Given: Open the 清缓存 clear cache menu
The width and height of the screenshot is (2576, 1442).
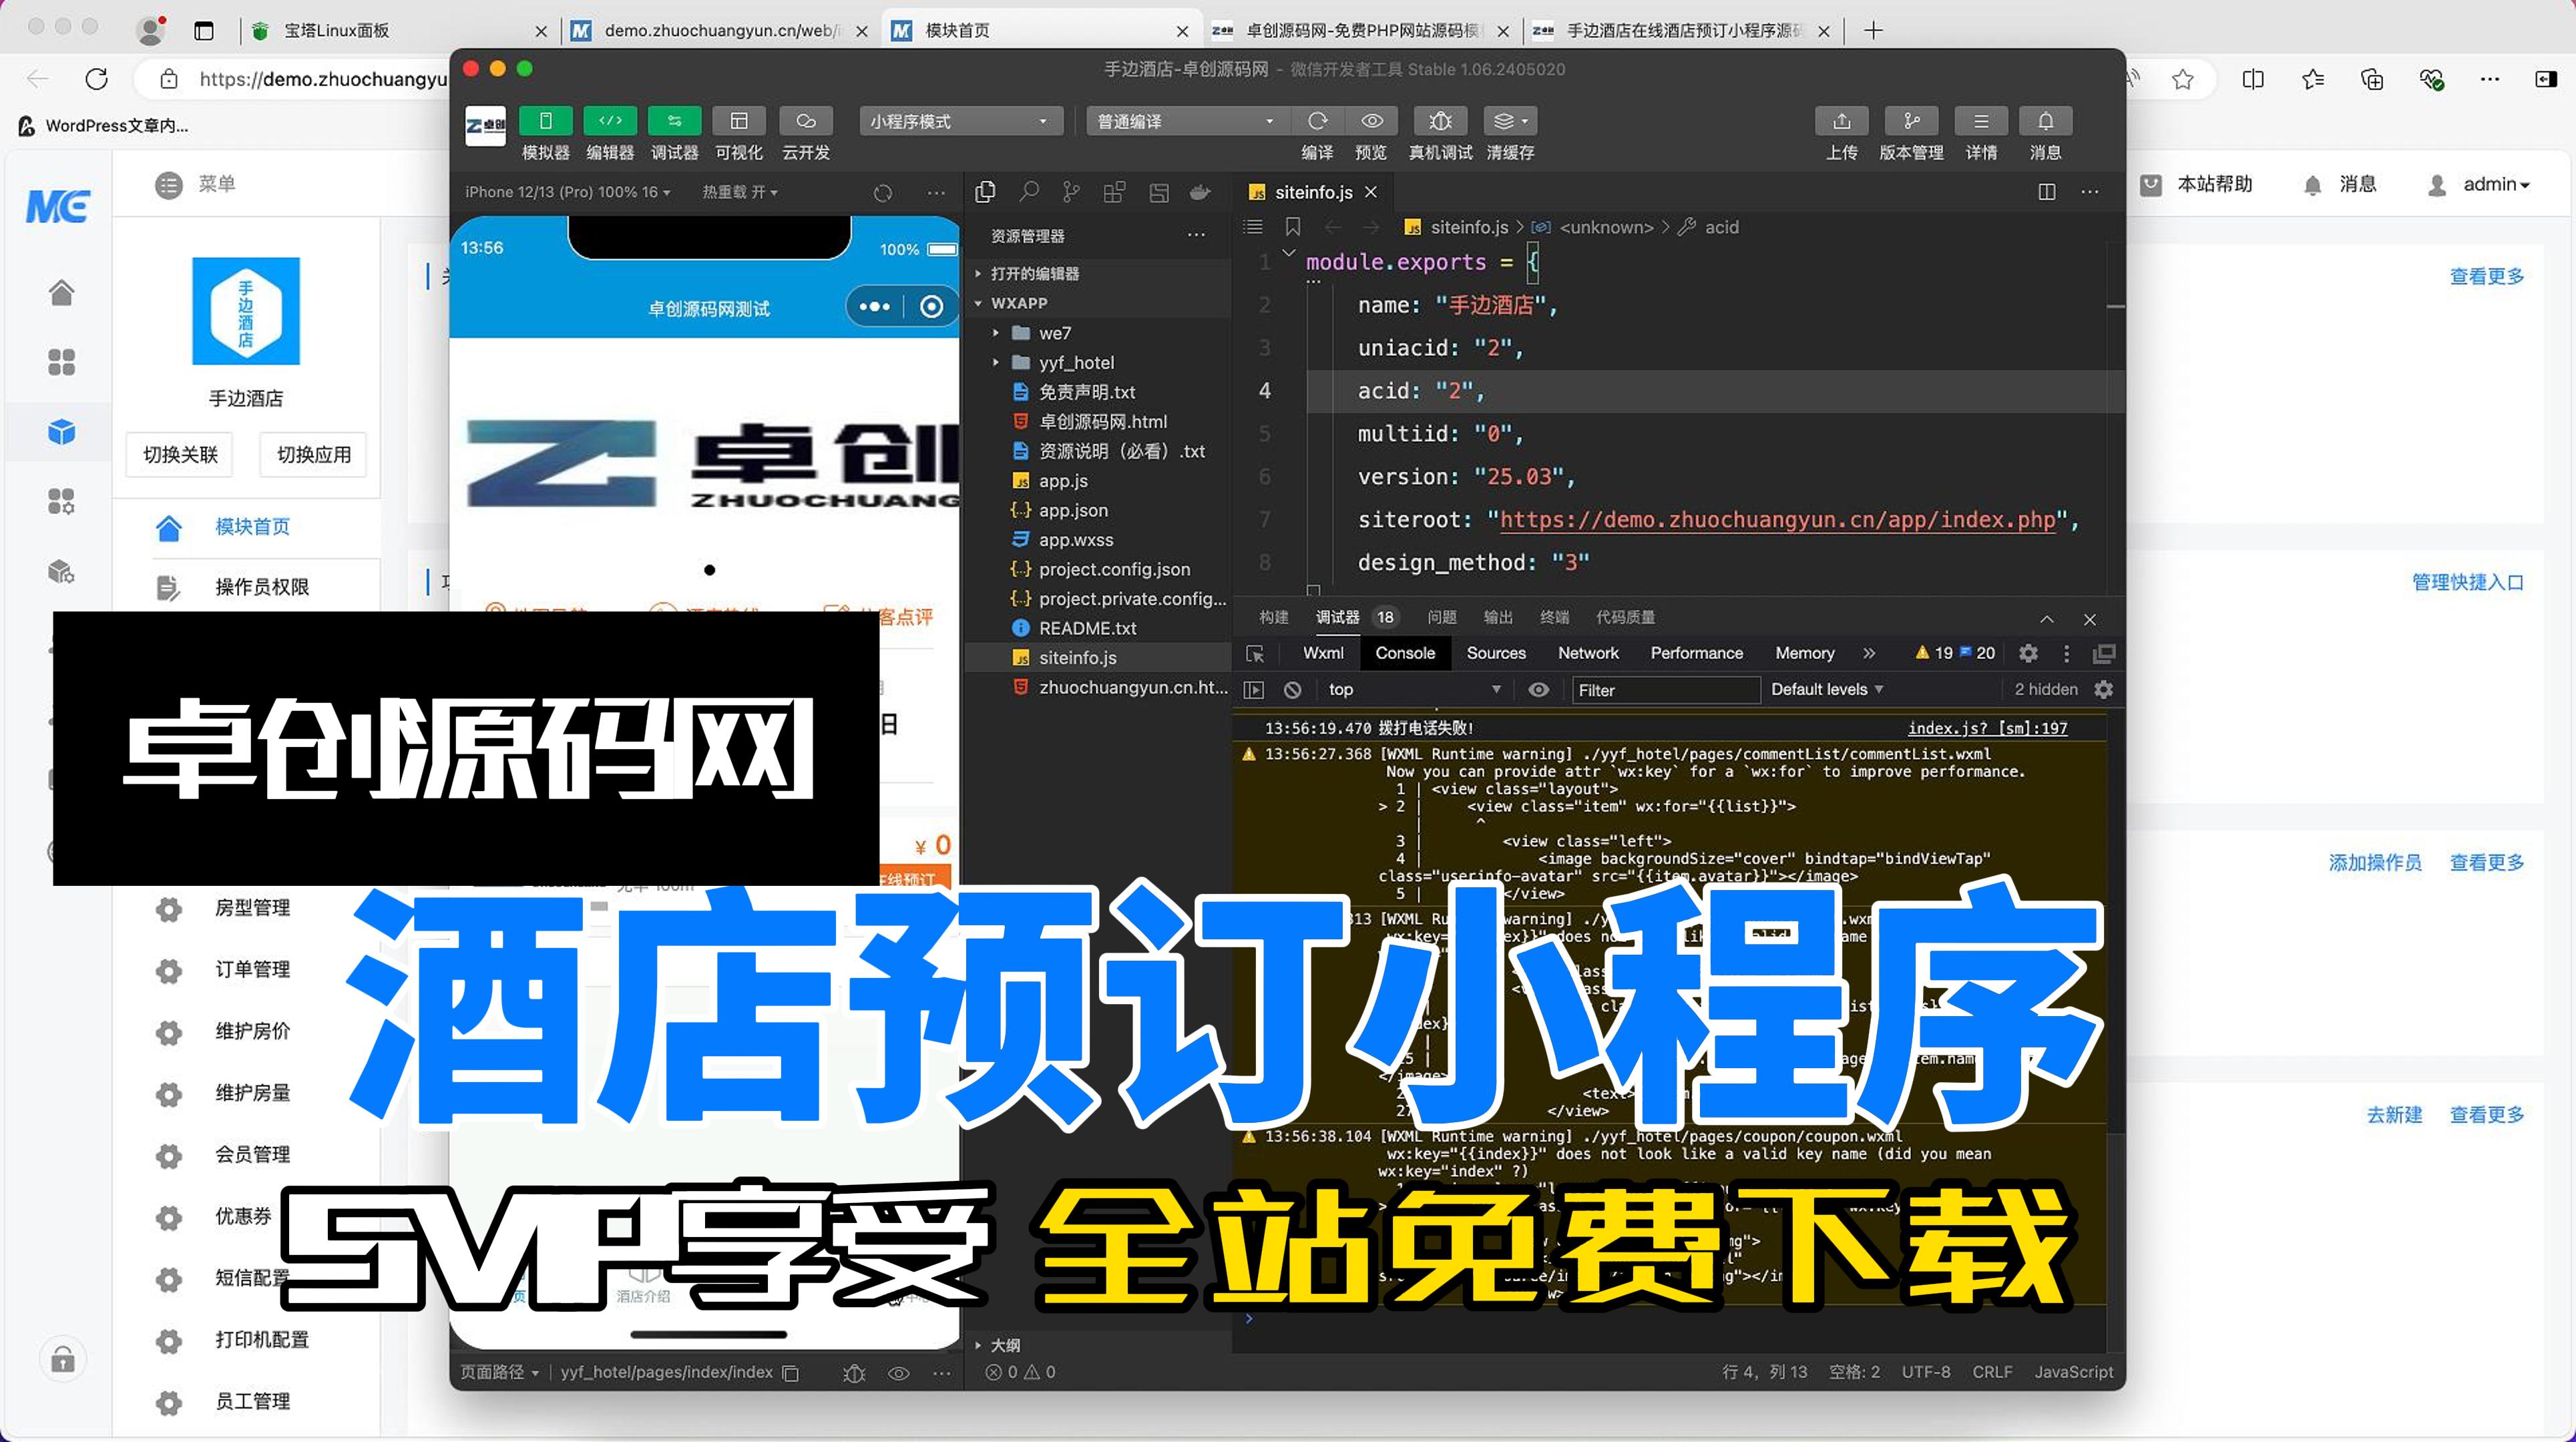Looking at the screenshot, I should (1510, 121).
